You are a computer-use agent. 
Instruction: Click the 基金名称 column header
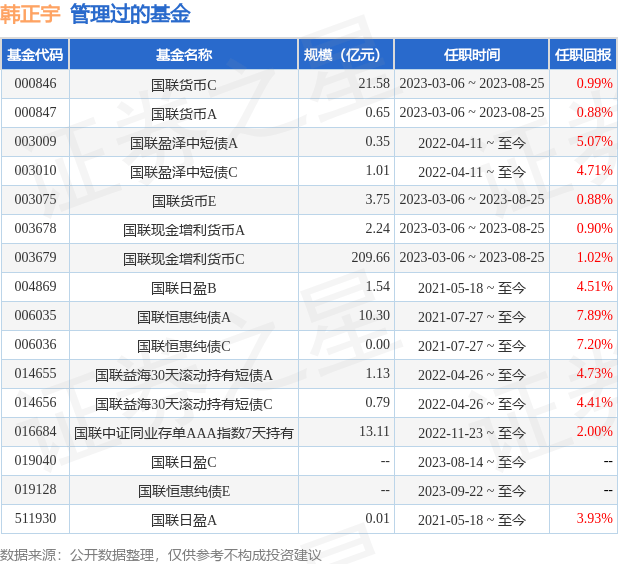[184, 55]
